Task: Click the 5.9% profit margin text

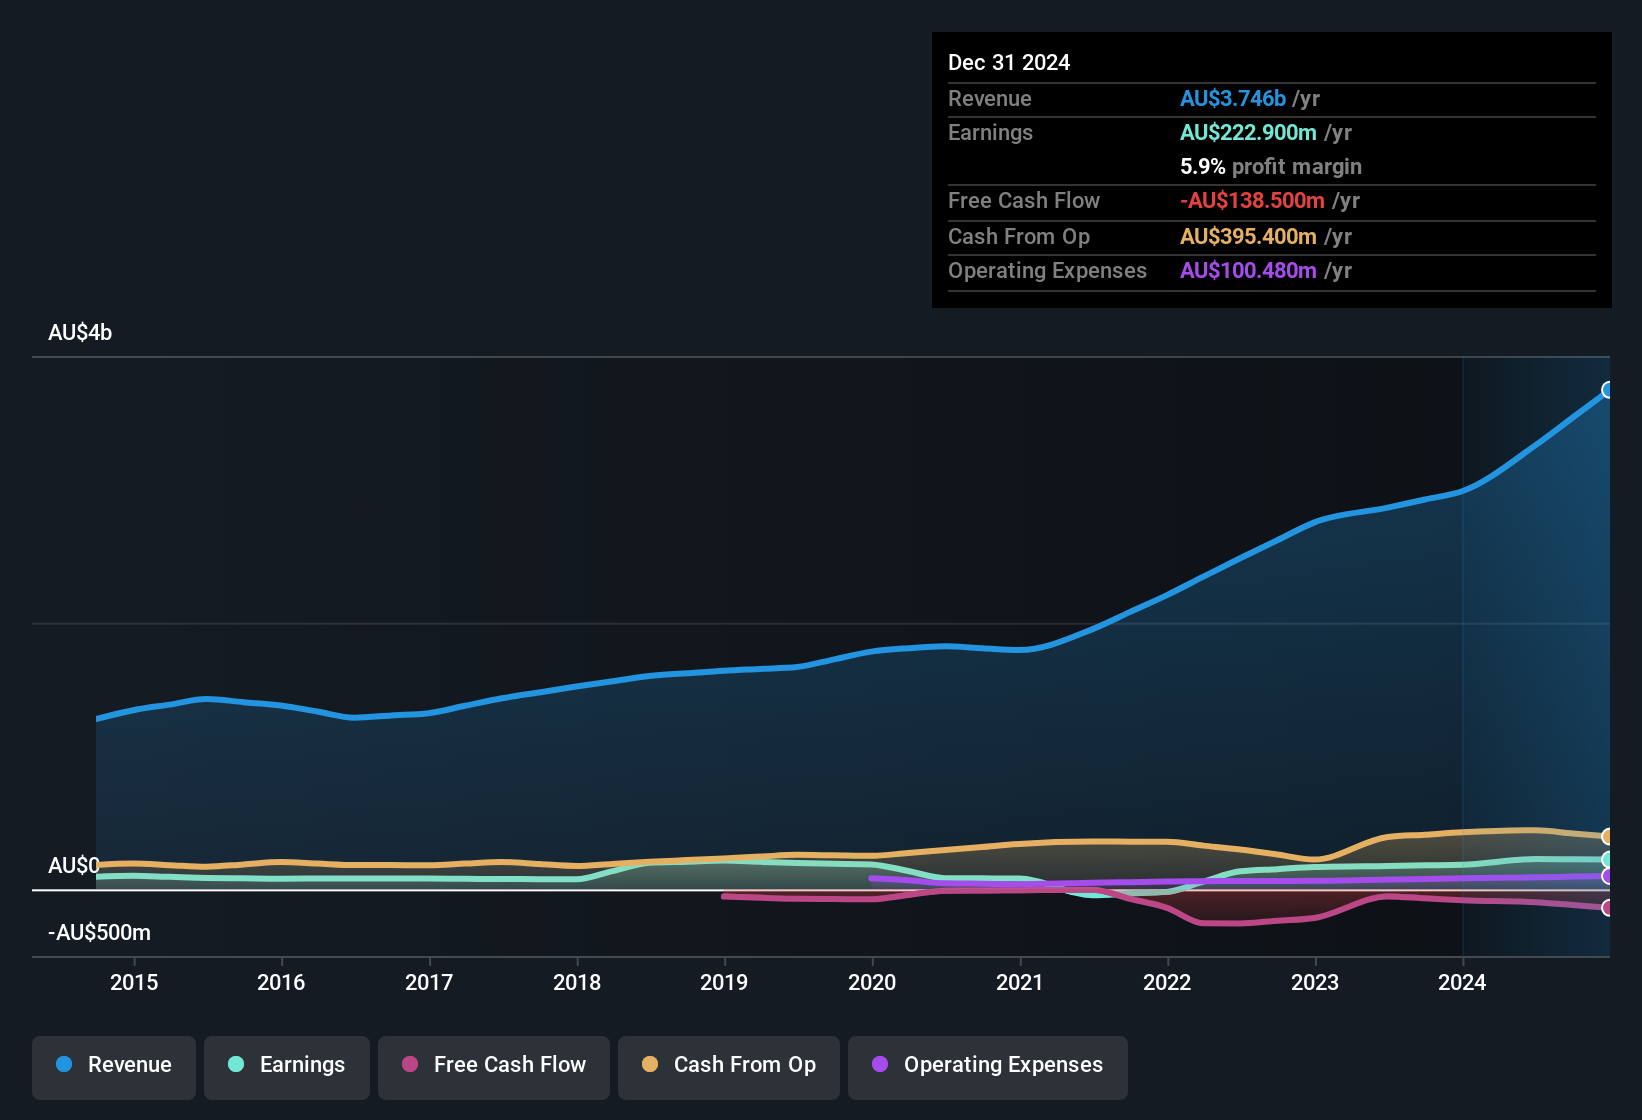Action: [1271, 167]
